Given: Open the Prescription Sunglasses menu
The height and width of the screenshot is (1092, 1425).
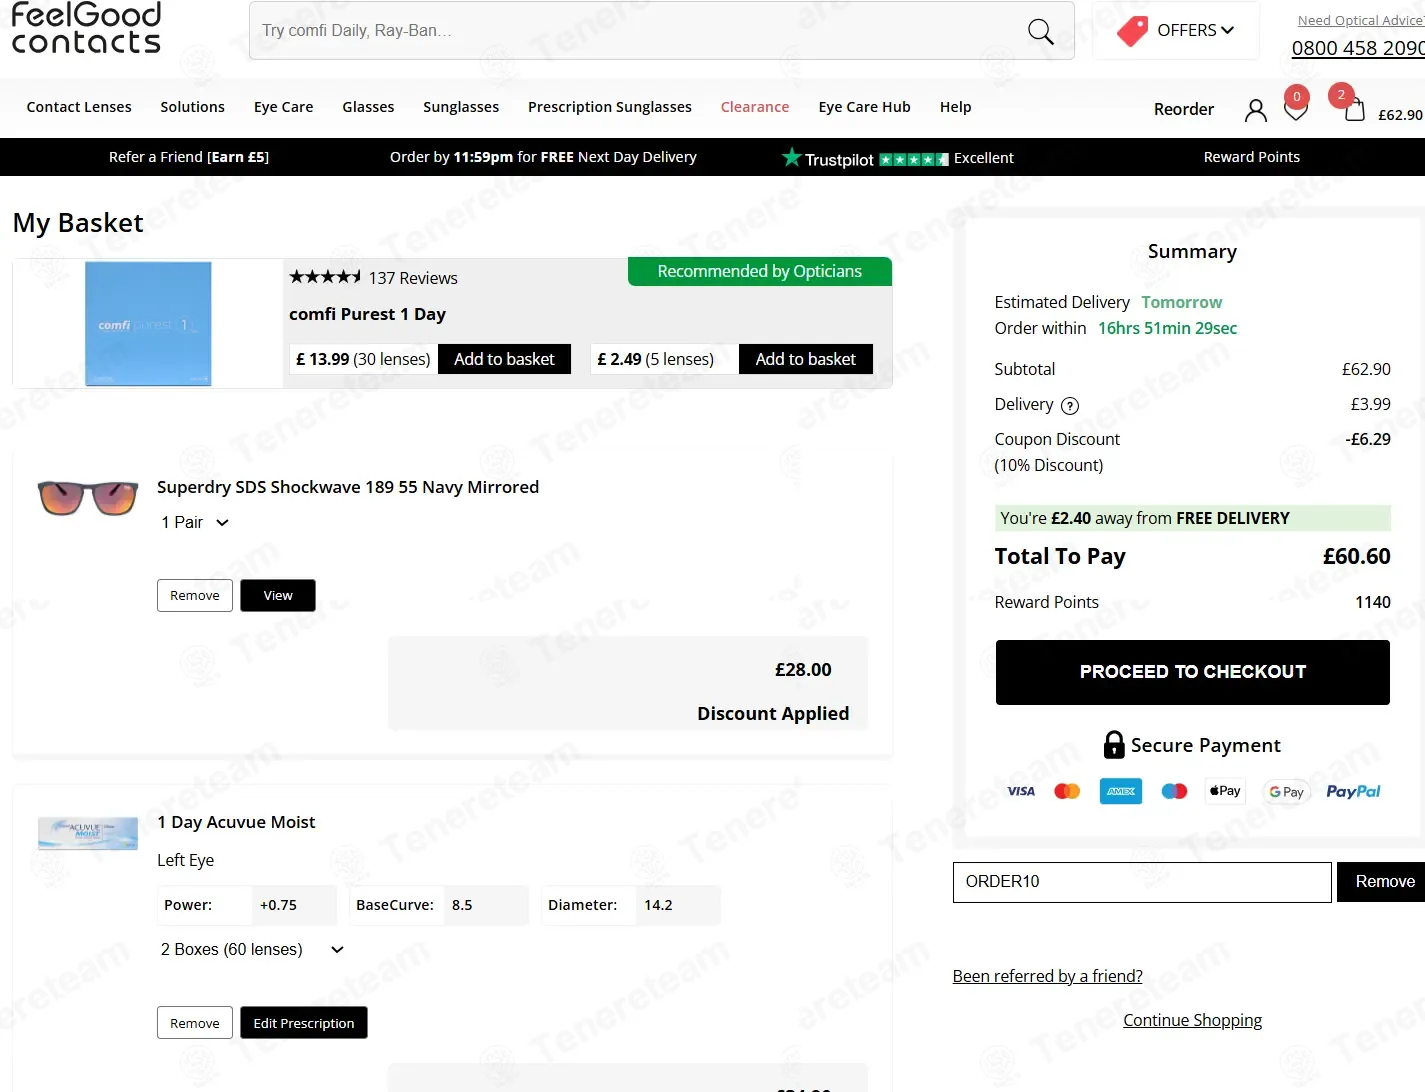Looking at the screenshot, I should (x=610, y=107).
